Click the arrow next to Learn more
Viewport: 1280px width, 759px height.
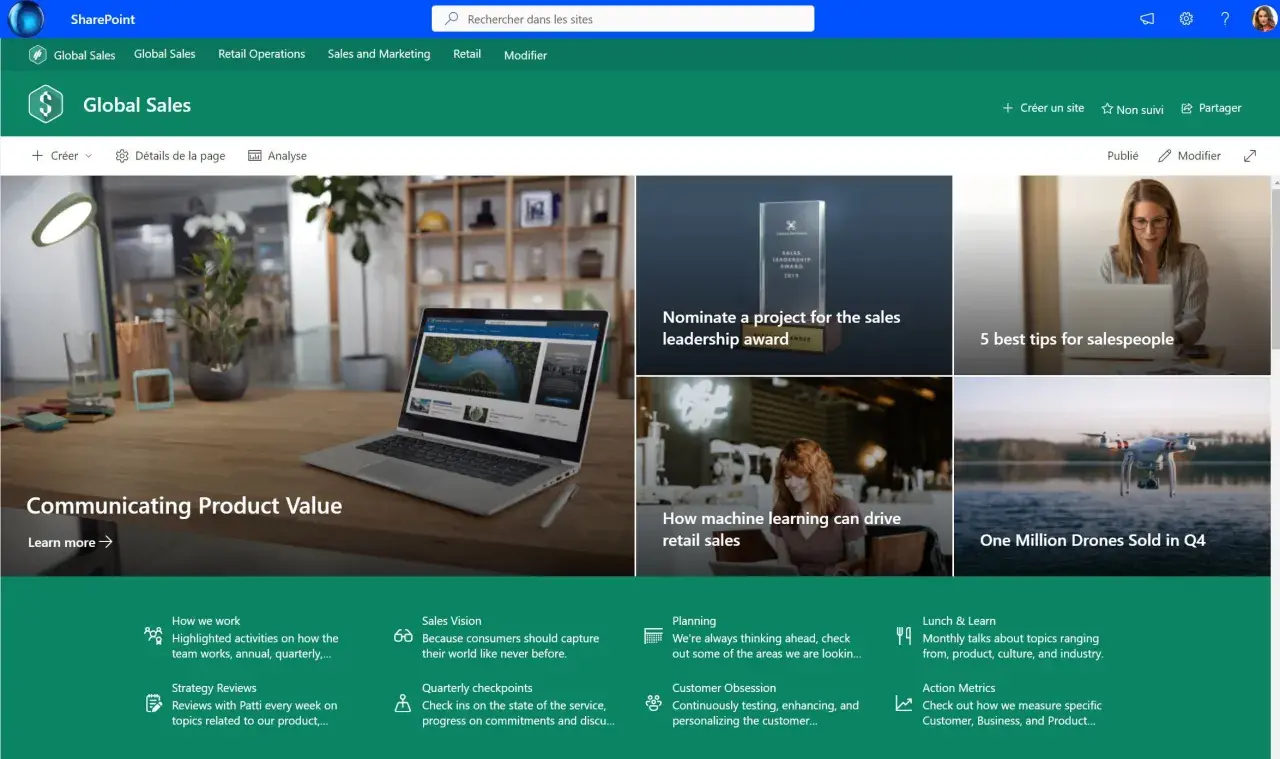point(106,542)
